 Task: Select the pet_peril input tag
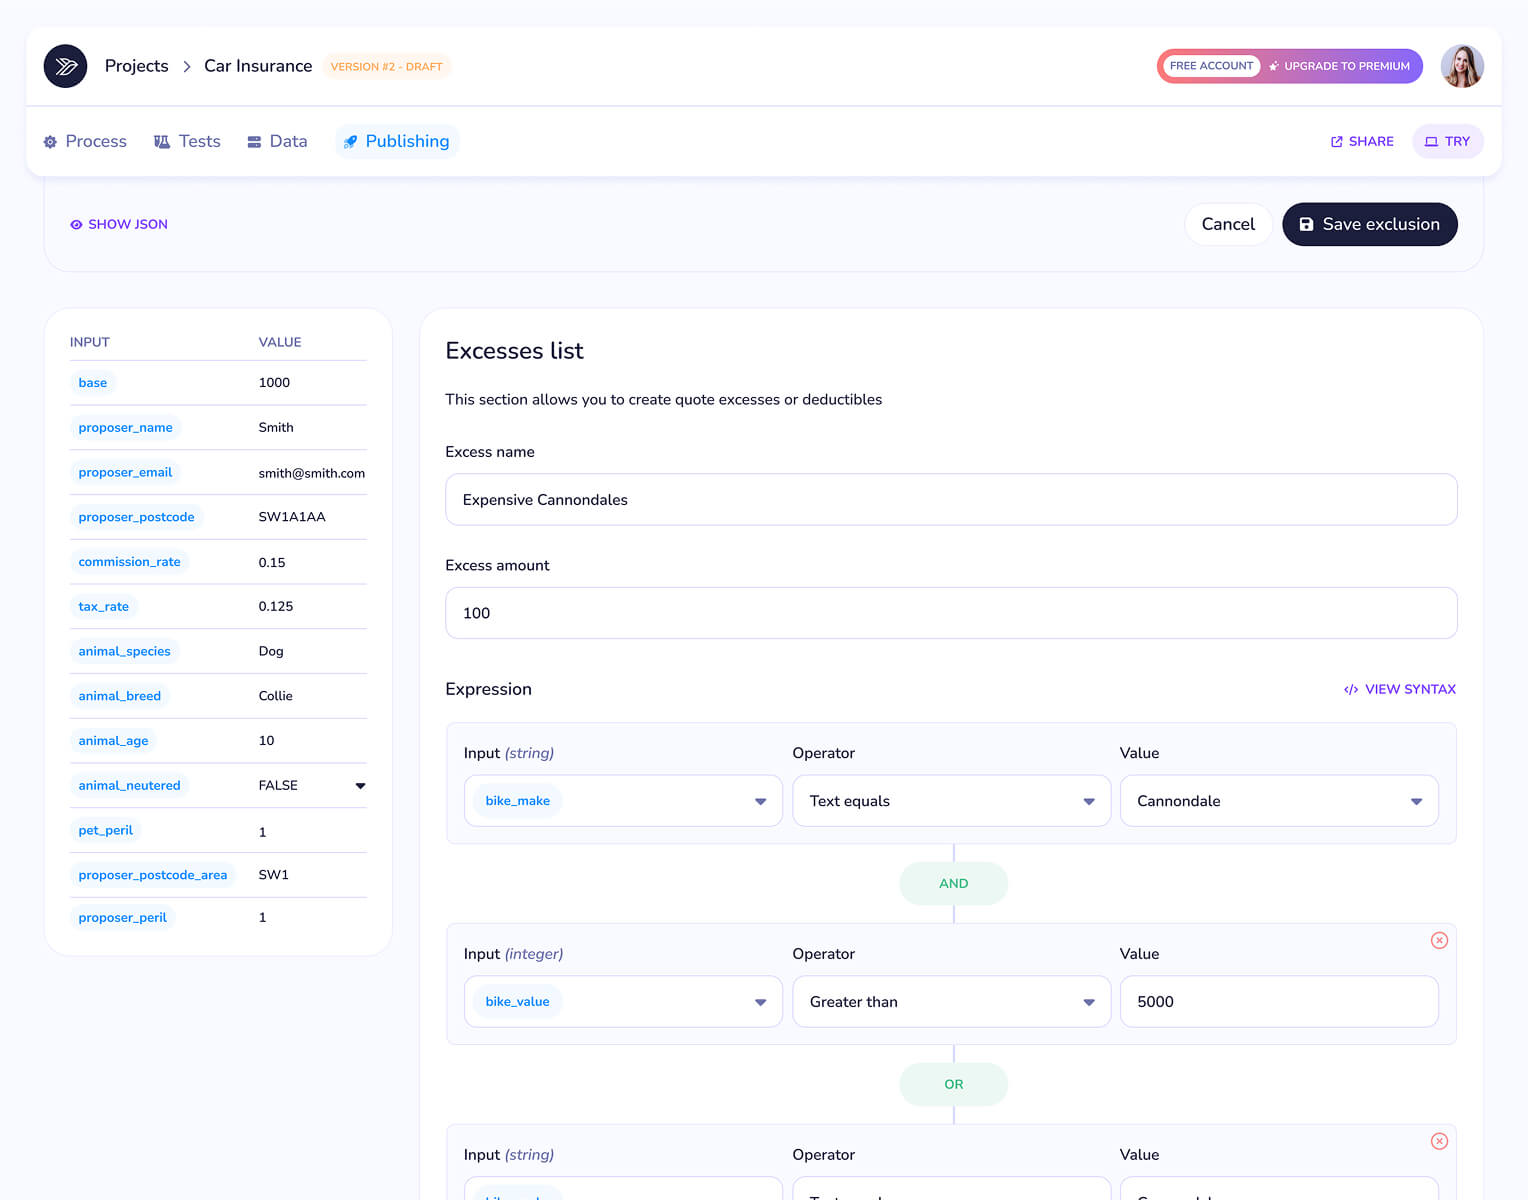[x=106, y=830]
